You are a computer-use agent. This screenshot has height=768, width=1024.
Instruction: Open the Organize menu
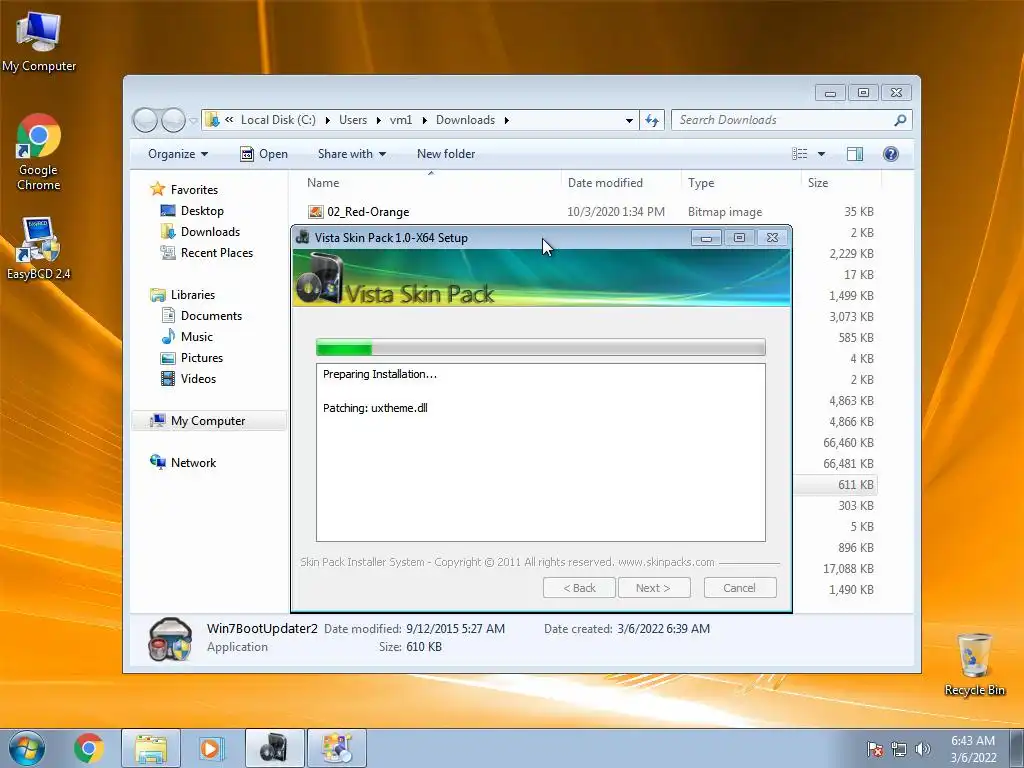tap(178, 154)
